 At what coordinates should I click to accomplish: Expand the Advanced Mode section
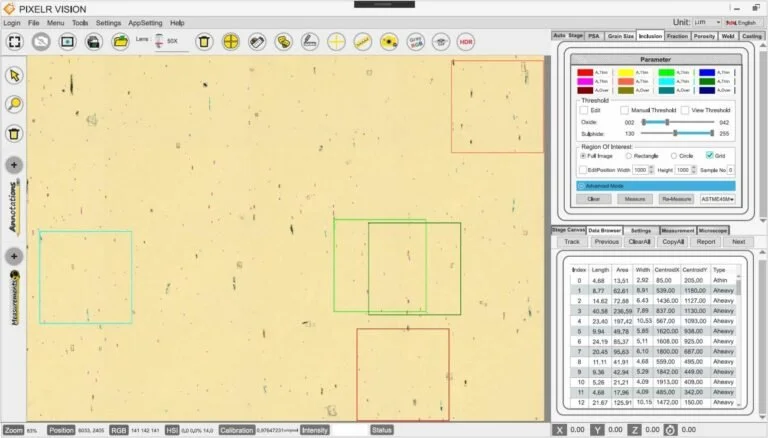tap(656, 186)
